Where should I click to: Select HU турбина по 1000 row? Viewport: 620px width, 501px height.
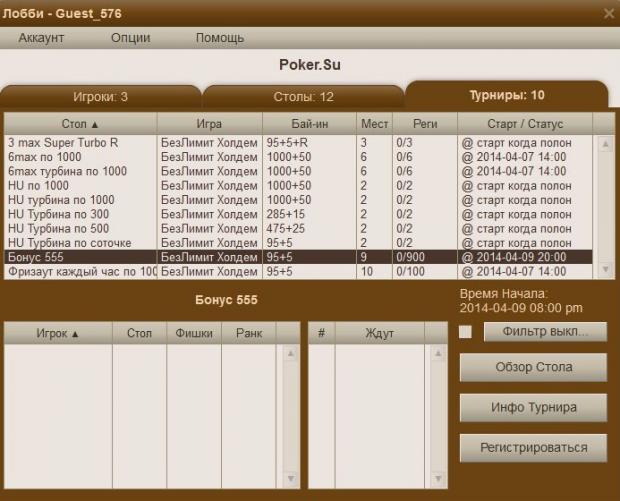[298, 200]
